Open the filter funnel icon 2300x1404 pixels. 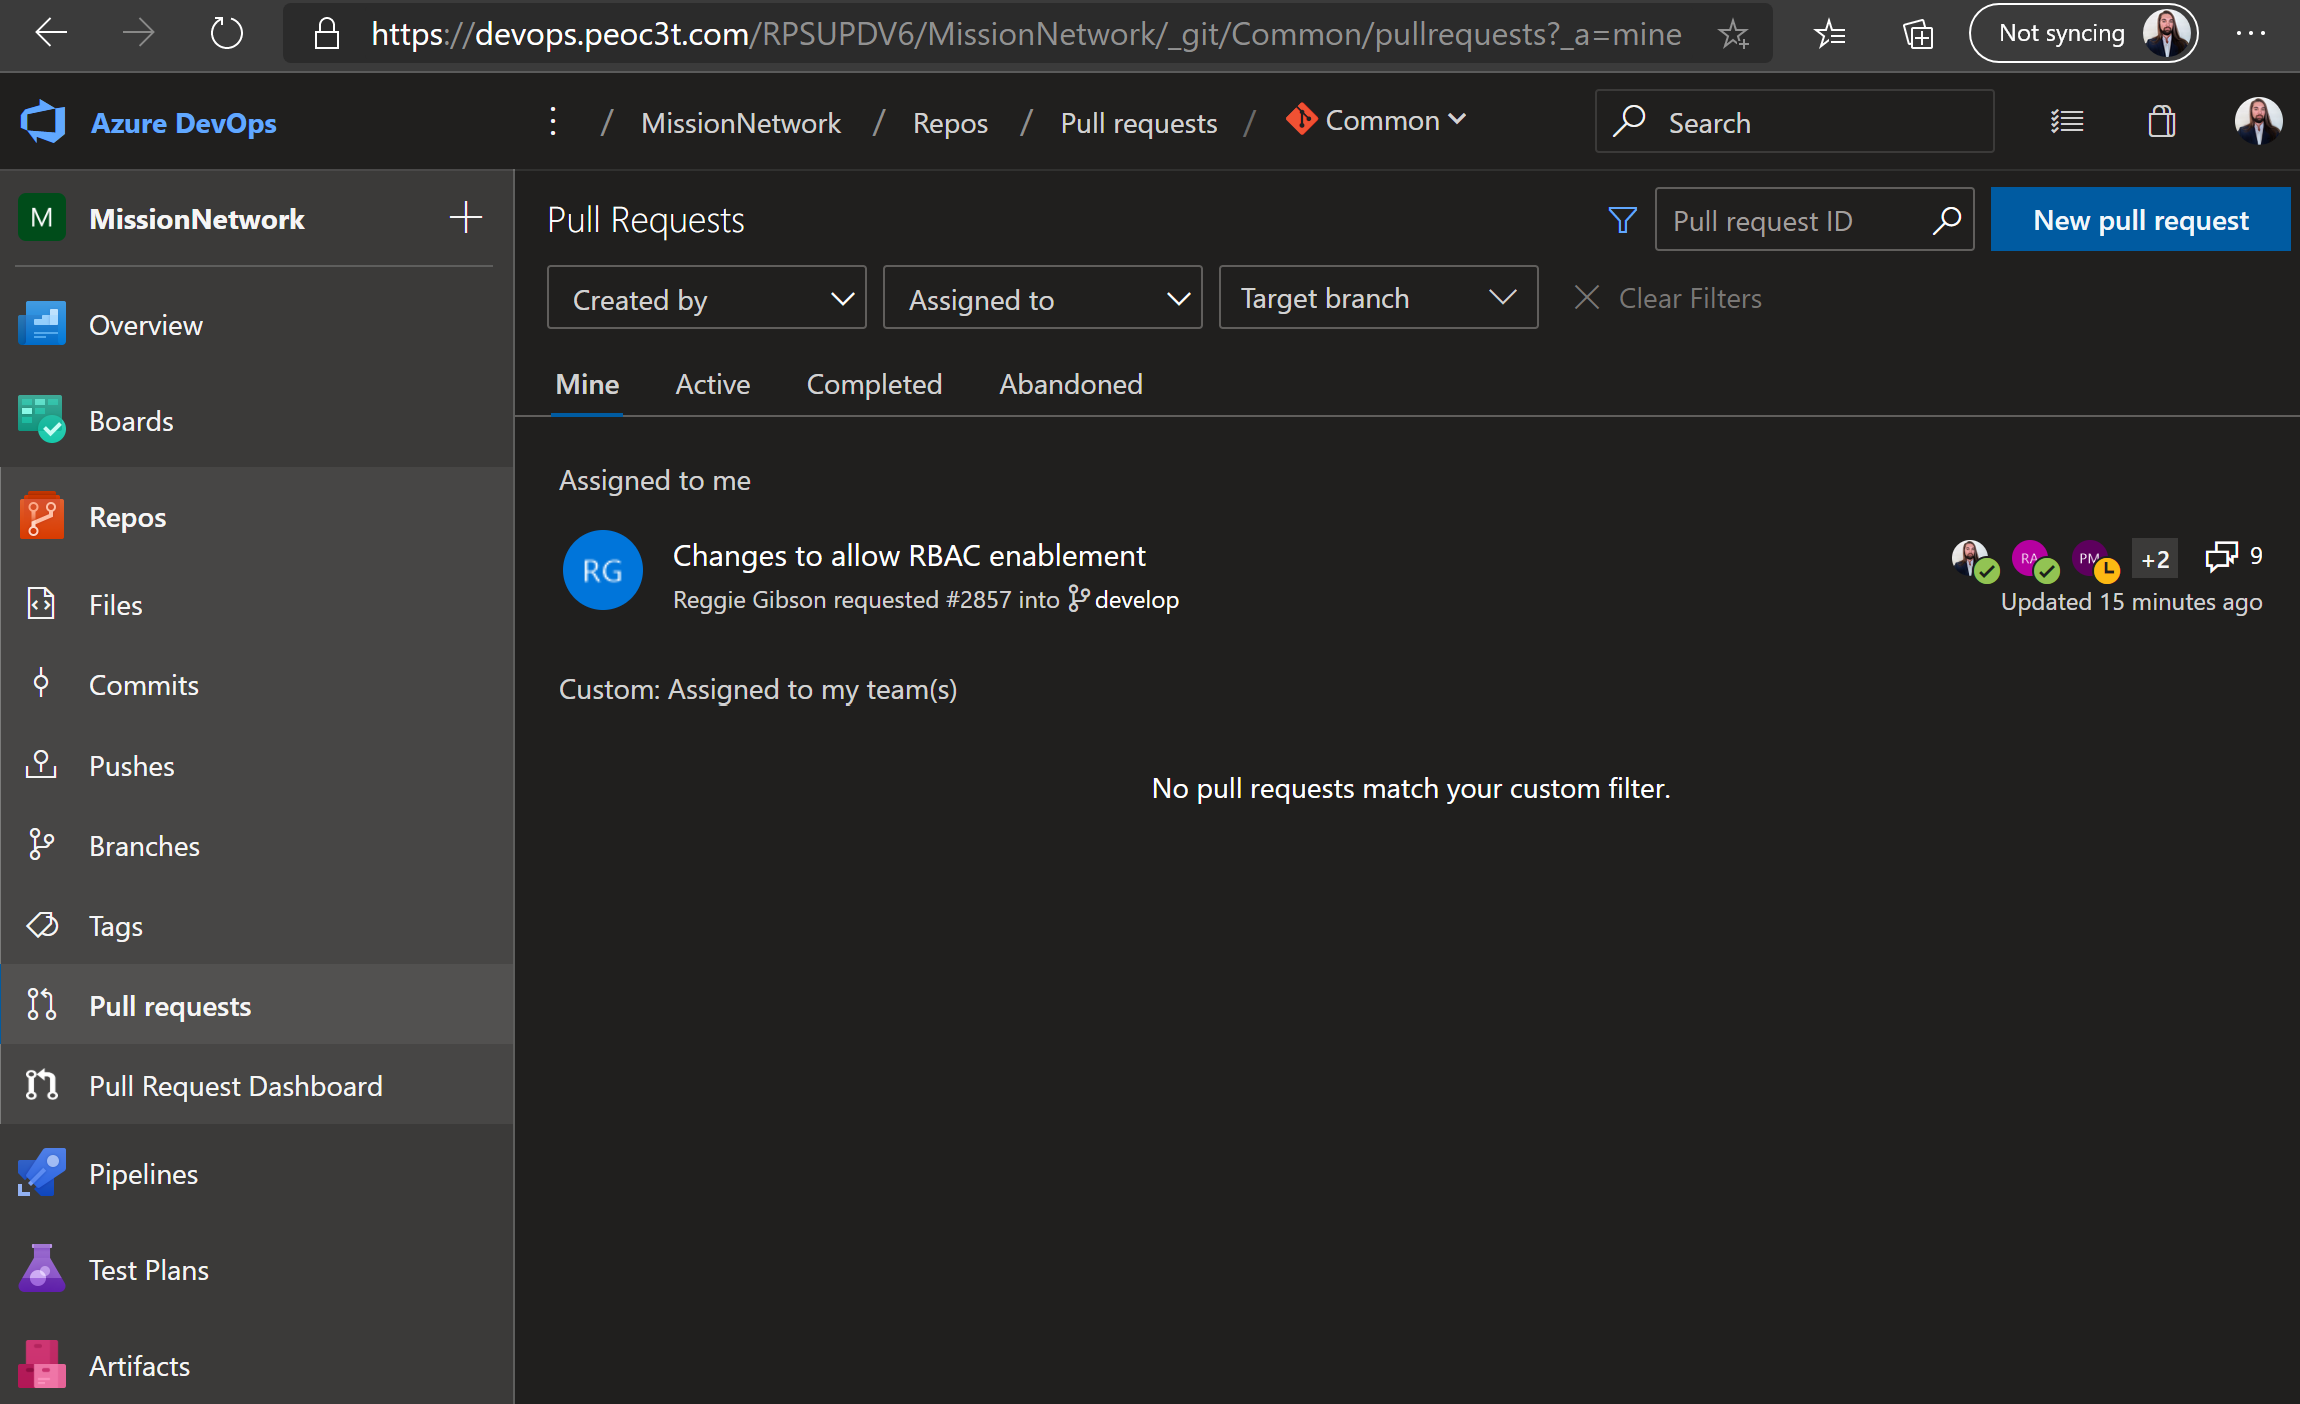click(1622, 220)
